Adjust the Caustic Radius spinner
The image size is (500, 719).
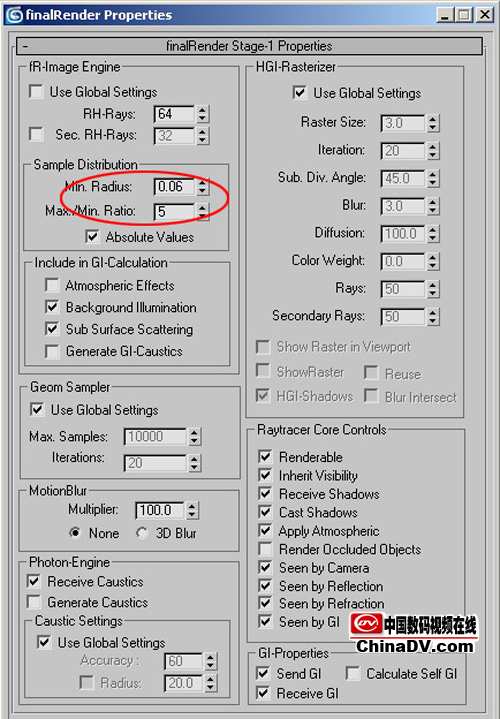(x=210, y=683)
